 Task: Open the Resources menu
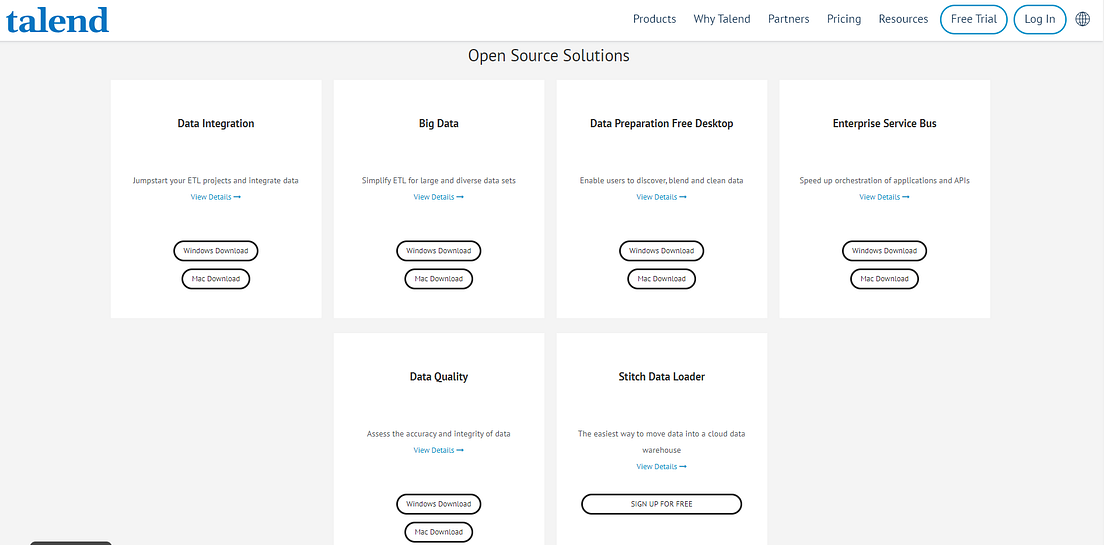pos(903,19)
